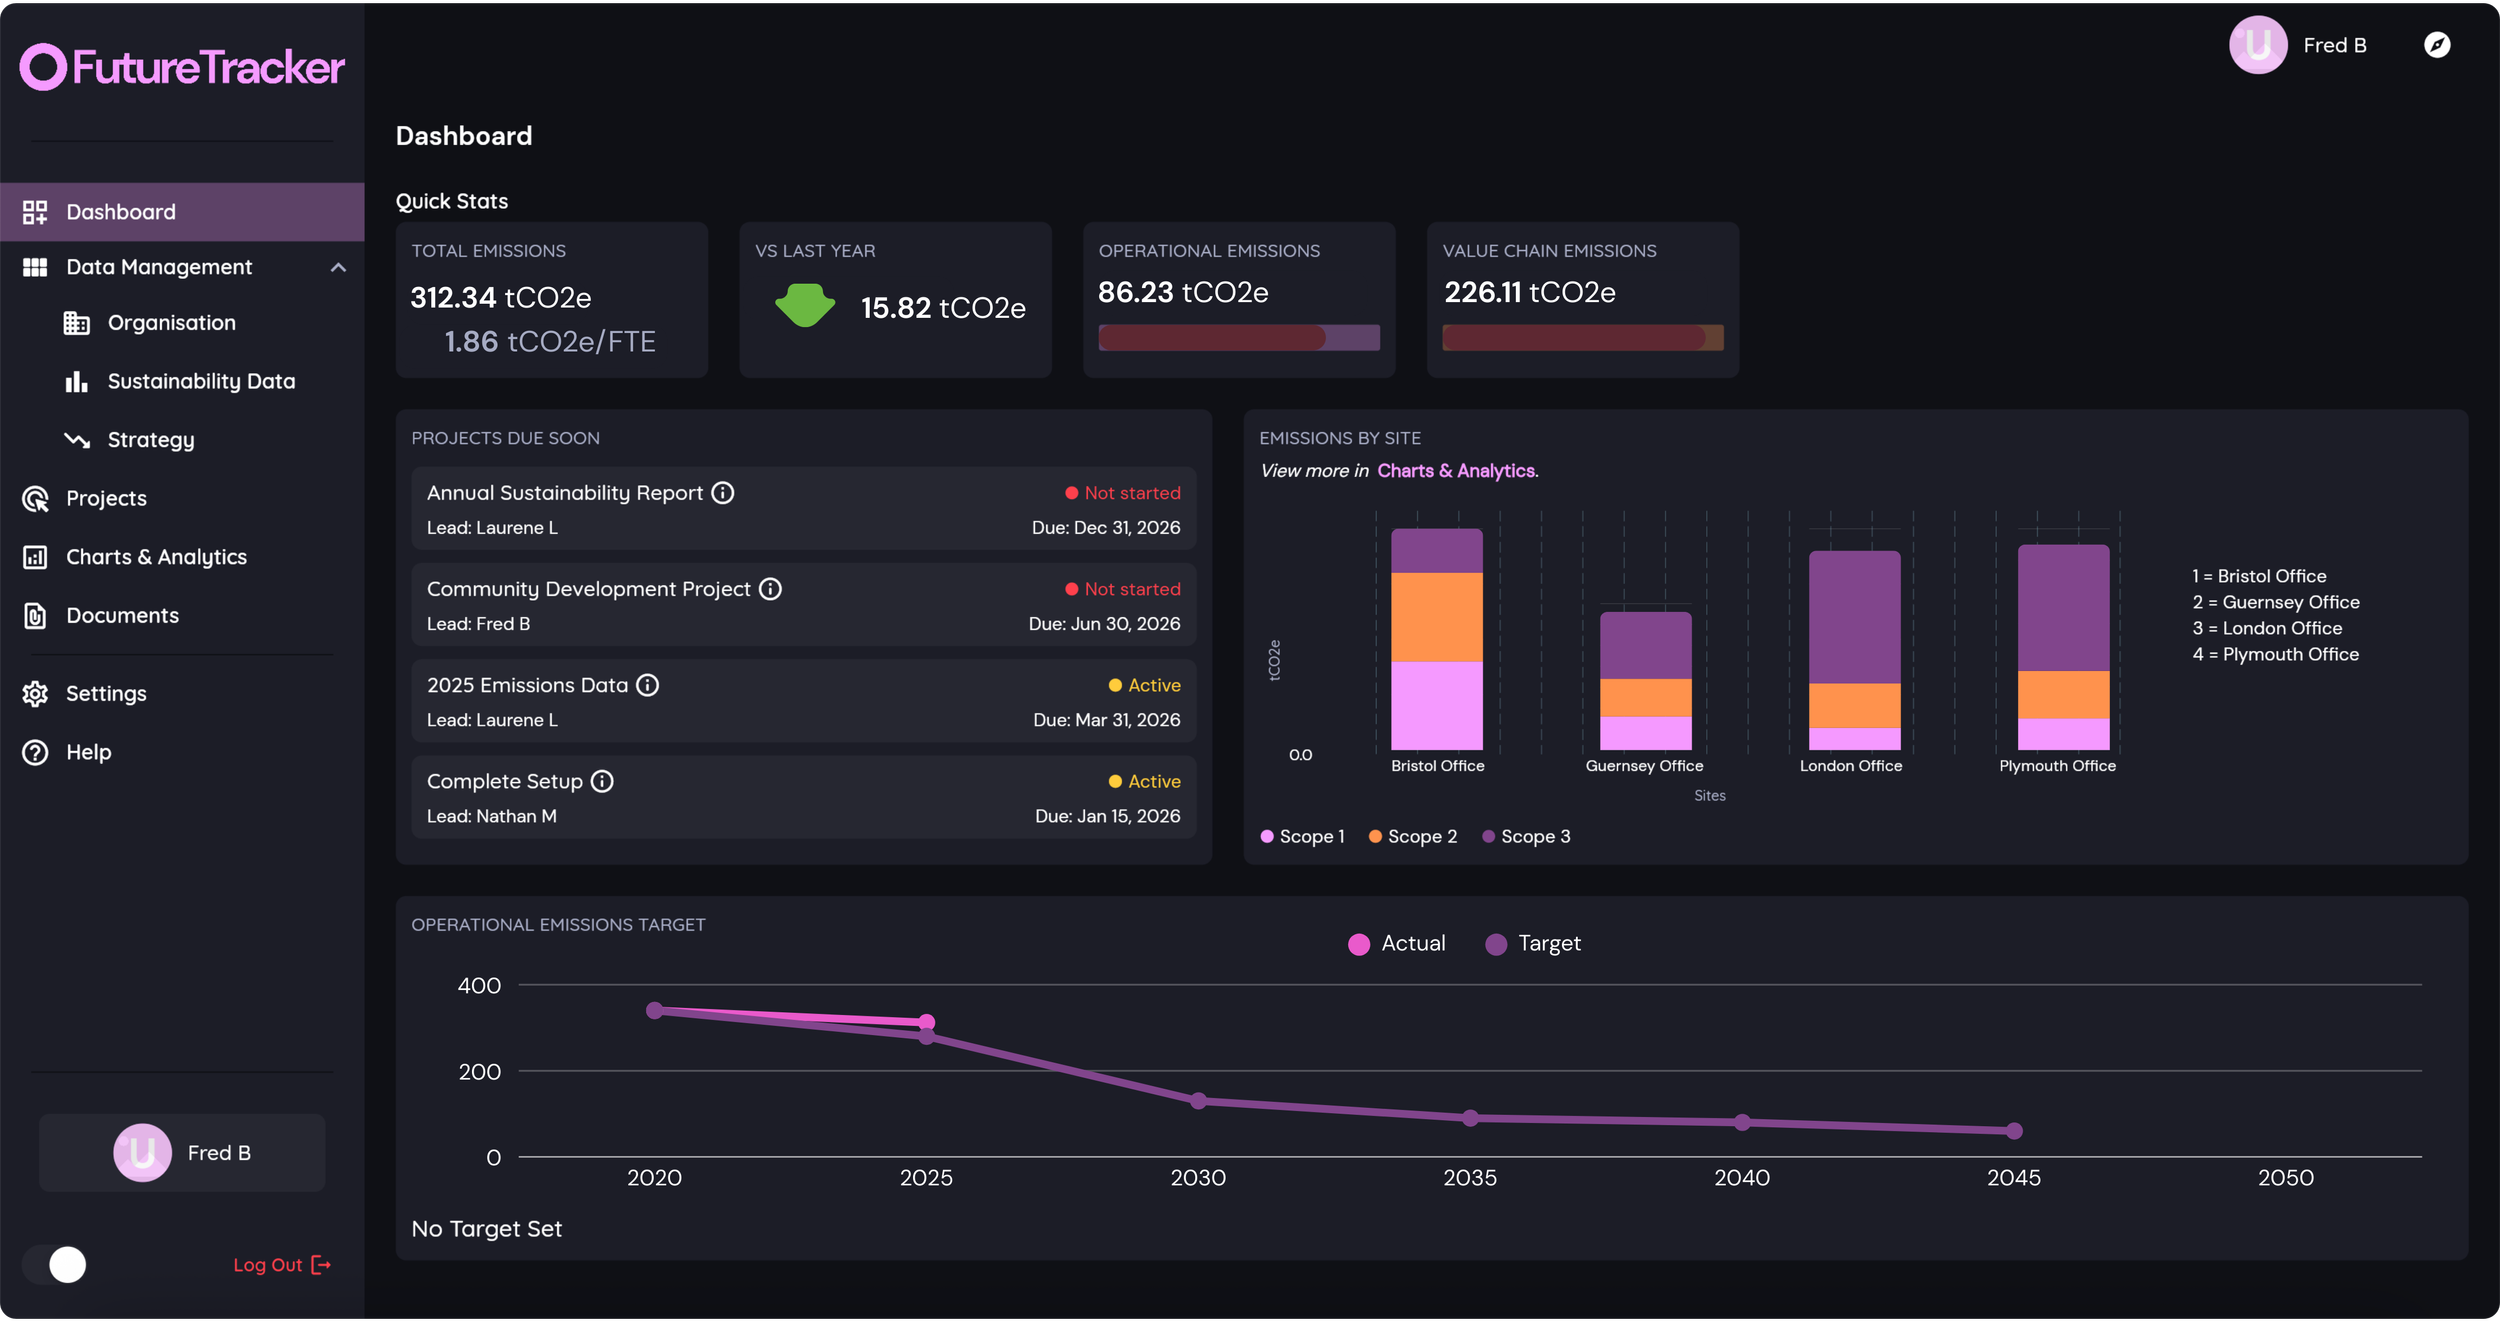Click the Charts & Analytics link above the site chart
This screenshot has height=1322, width=2500.
coord(1457,470)
